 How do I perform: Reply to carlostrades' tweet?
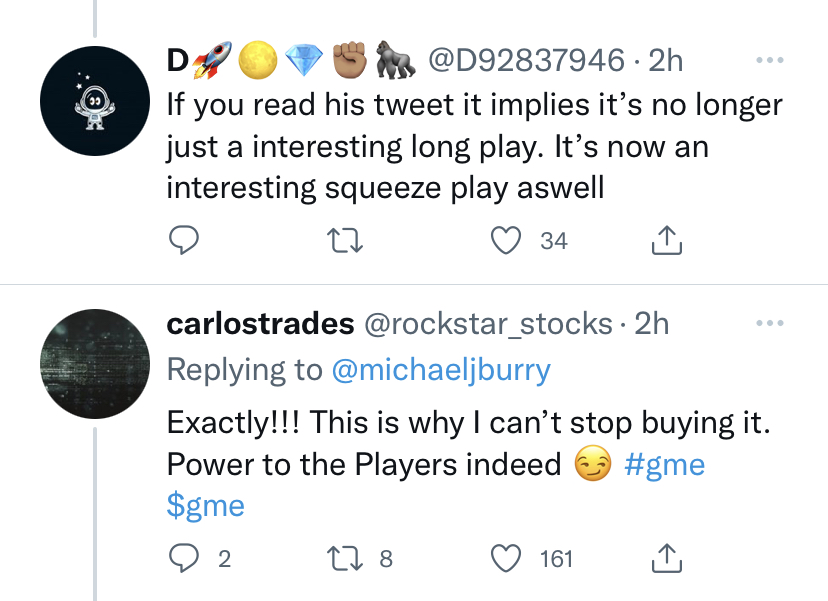(x=181, y=559)
